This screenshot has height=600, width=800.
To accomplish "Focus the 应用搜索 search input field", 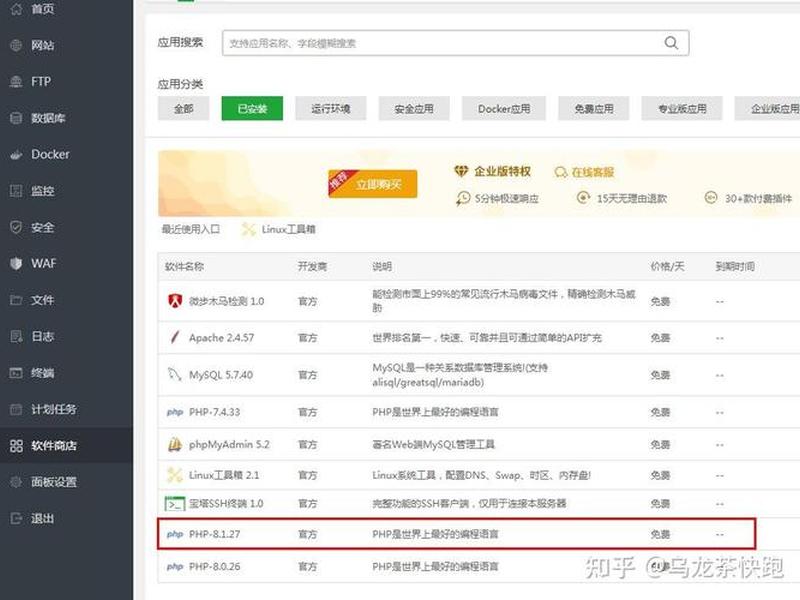I will click(x=455, y=43).
